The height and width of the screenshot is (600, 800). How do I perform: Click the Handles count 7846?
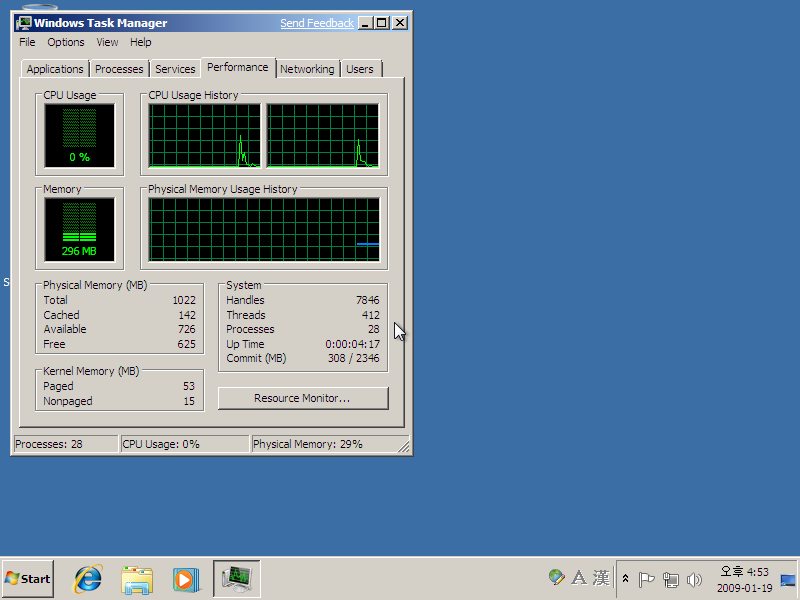click(x=367, y=301)
